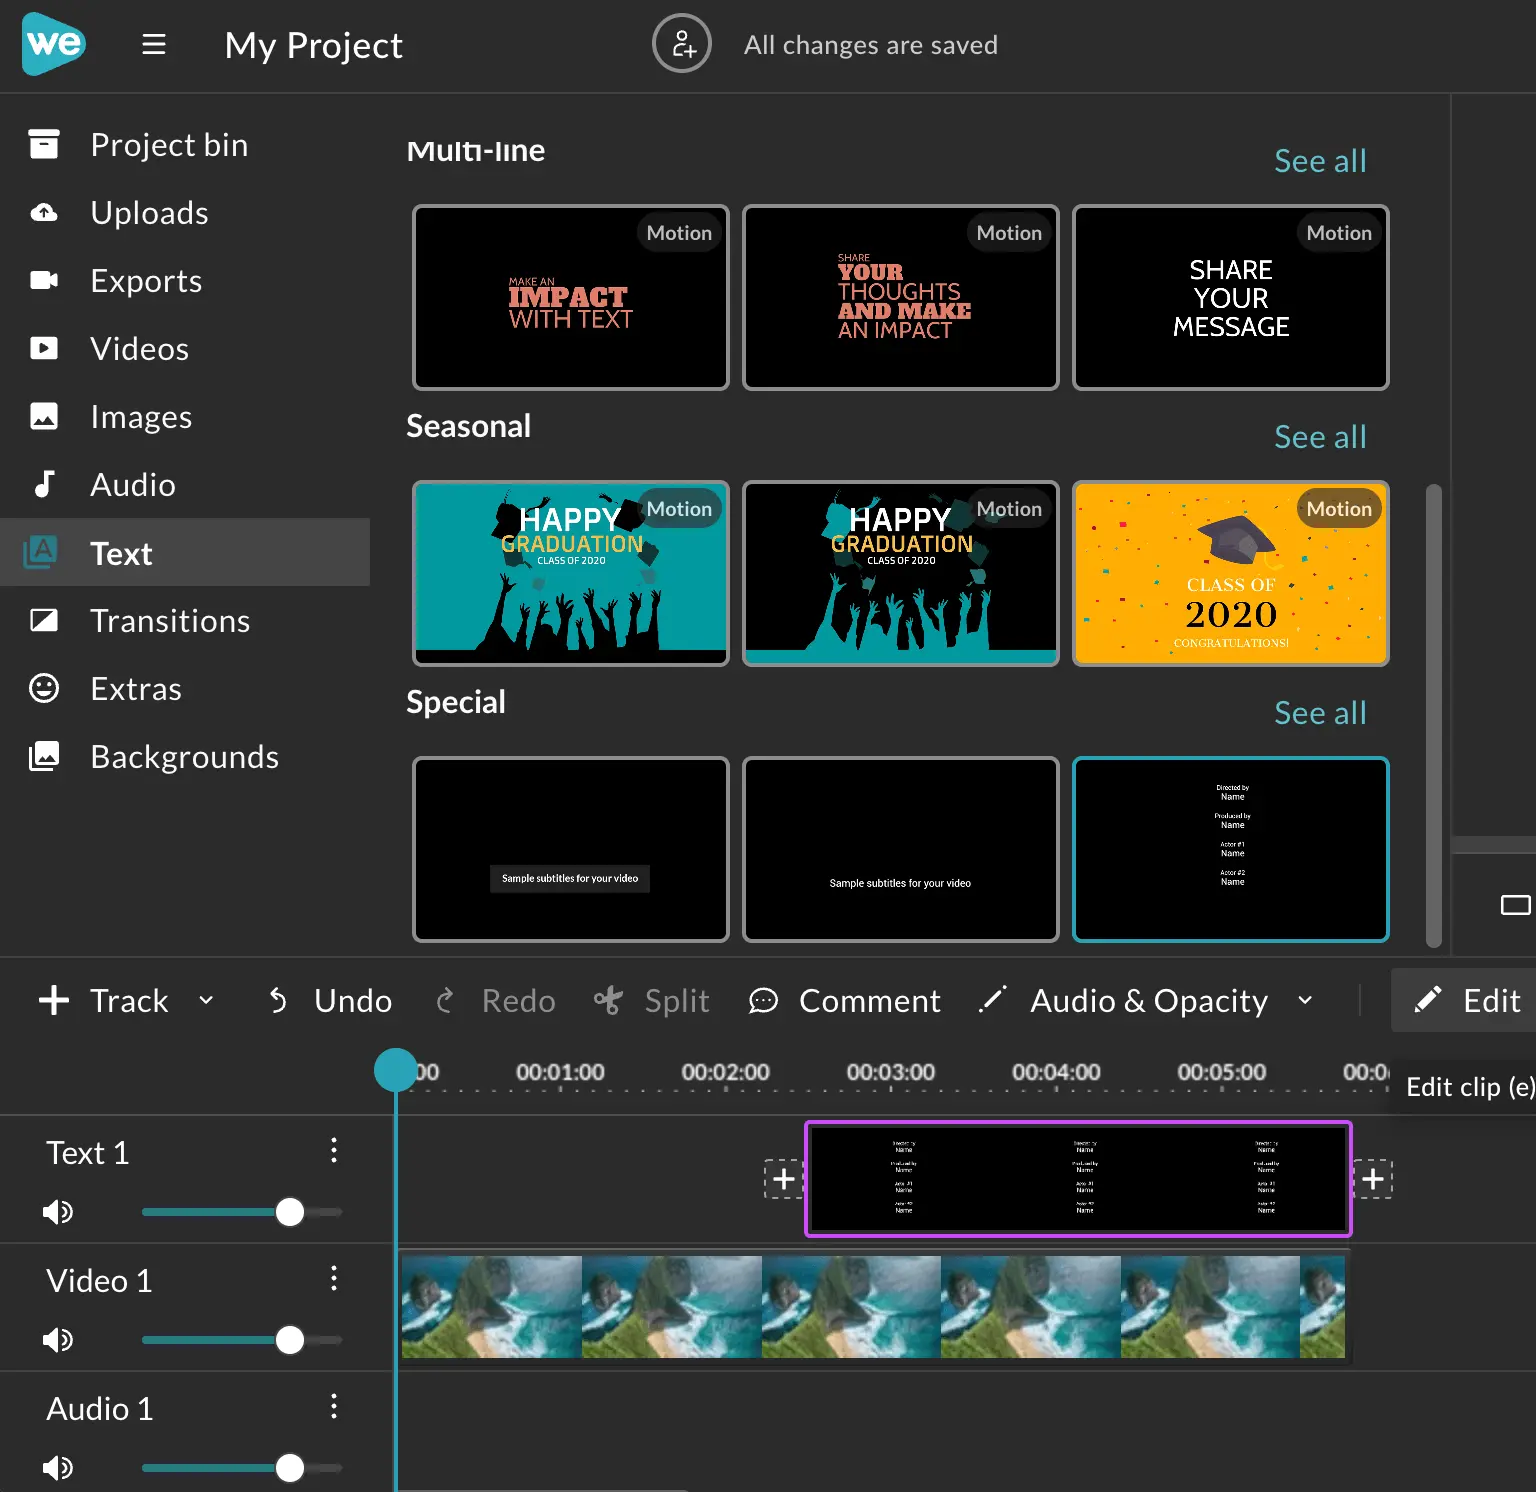Click the Undo button

(x=330, y=1001)
